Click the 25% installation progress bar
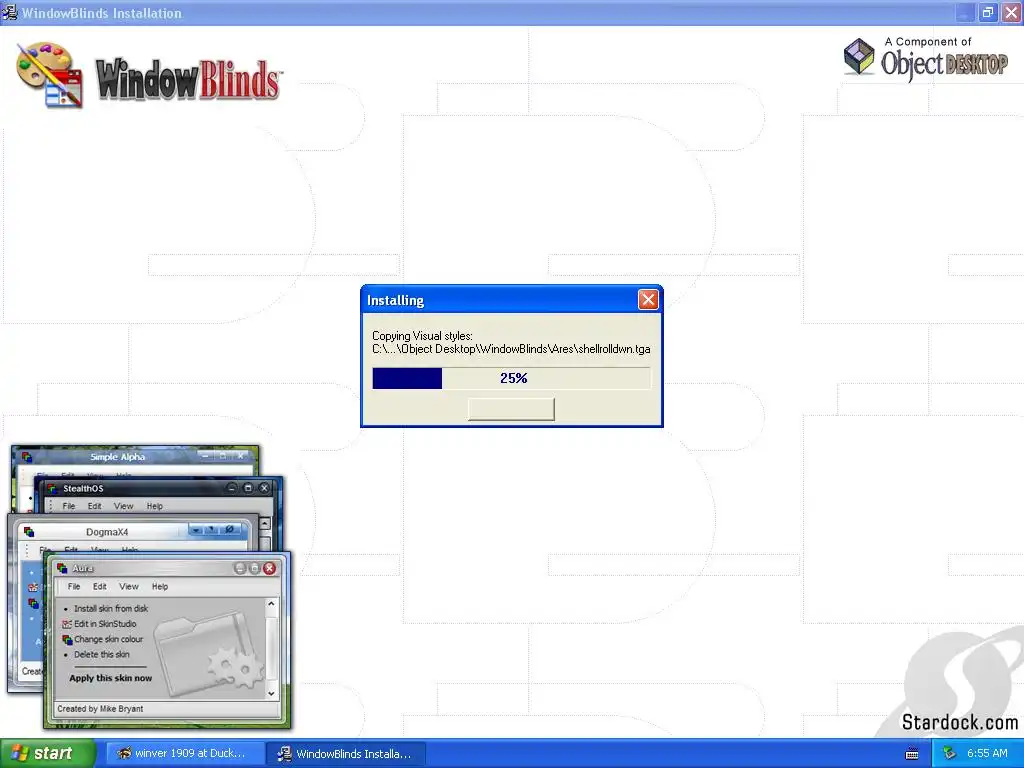The width and height of the screenshot is (1024, 768). pyautogui.click(x=511, y=378)
